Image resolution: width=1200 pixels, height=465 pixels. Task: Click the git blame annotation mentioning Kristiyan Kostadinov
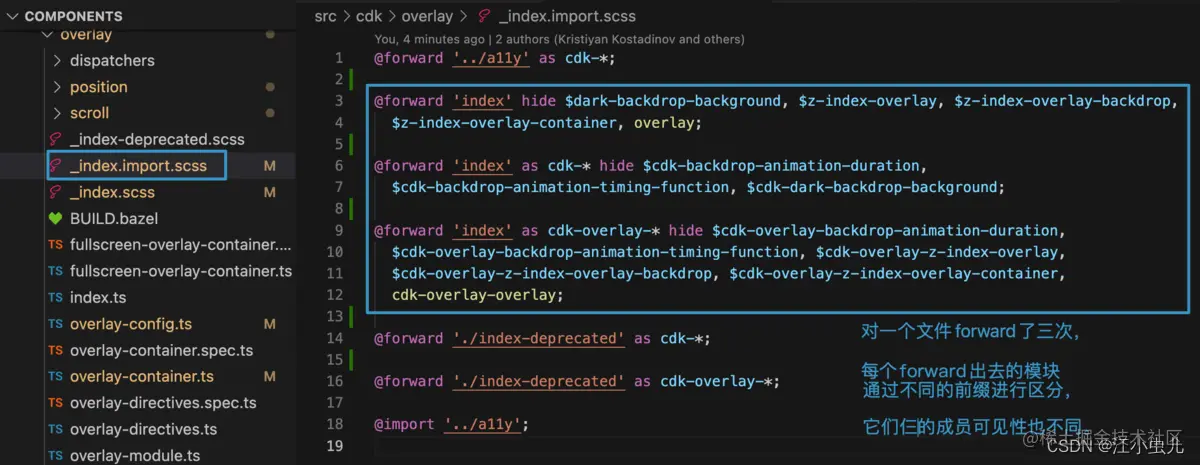(559, 39)
